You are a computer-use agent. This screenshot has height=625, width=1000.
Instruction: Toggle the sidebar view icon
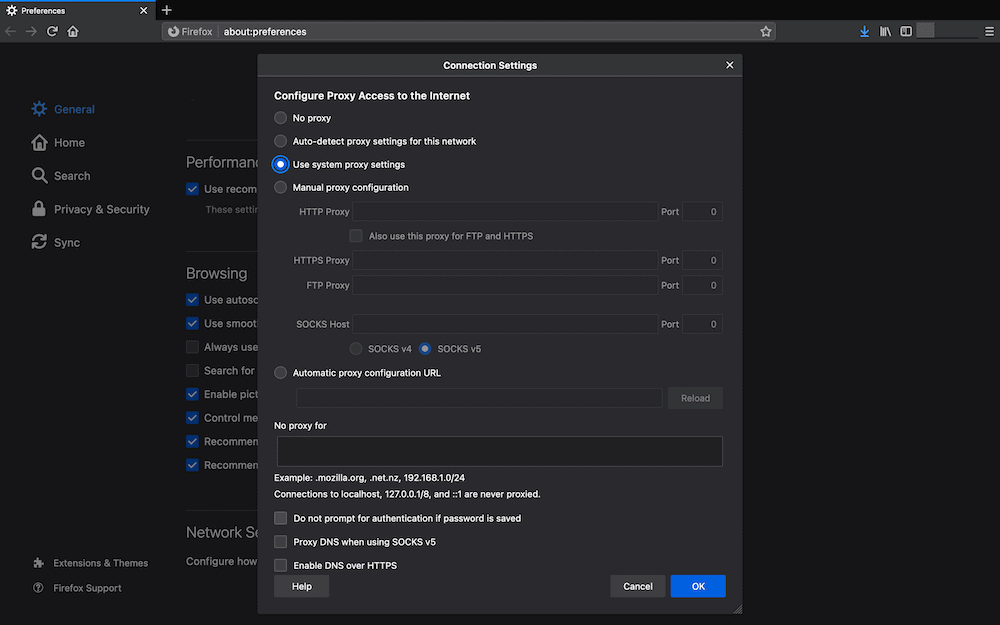(906, 31)
